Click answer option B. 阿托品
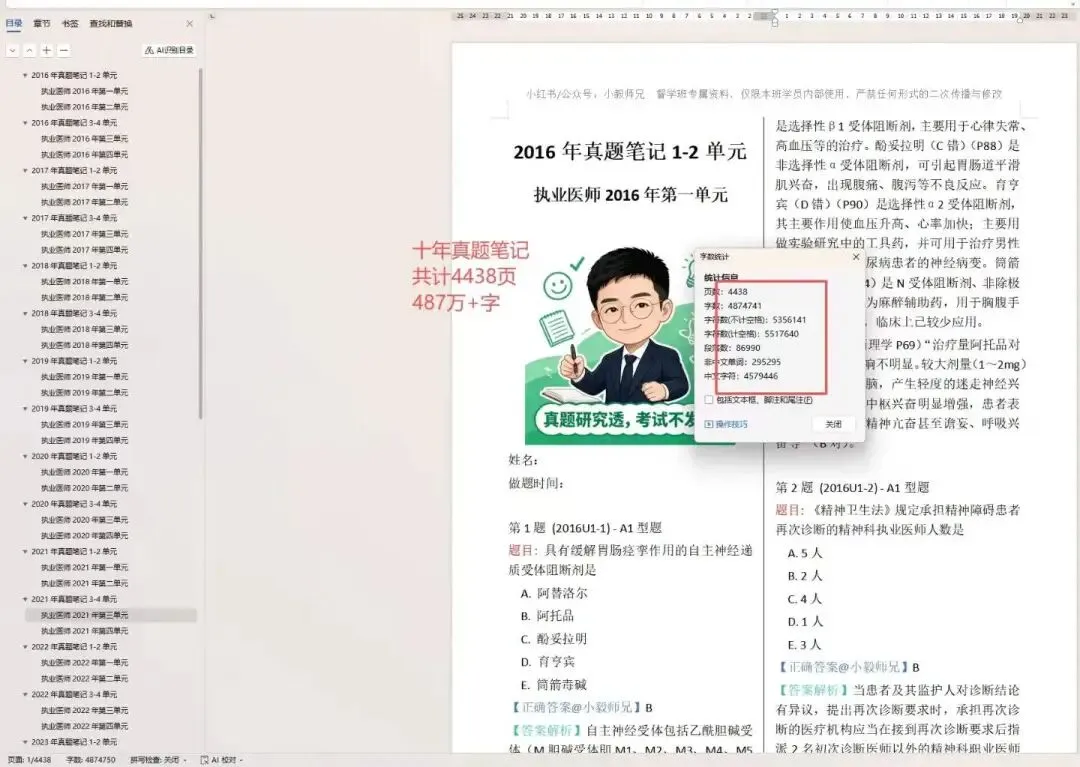The image size is (1080, 767). pyautogui.click(x=547, y=616)
